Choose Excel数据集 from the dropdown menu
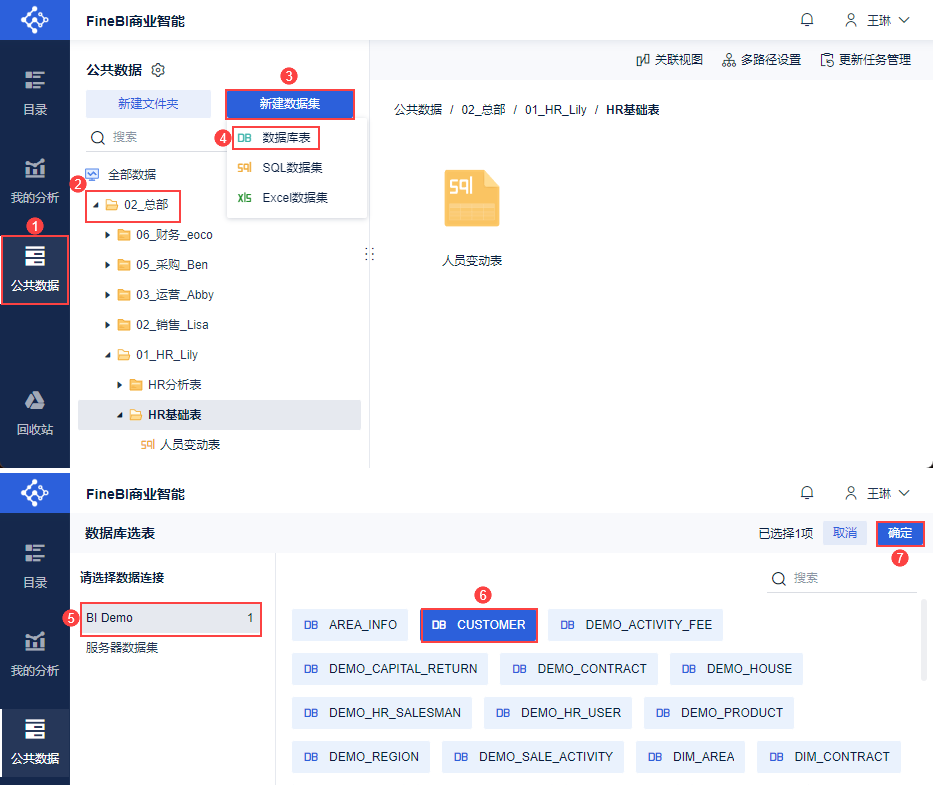The height and width of the screenshot is (785, 933). click(x=297, y=198)
